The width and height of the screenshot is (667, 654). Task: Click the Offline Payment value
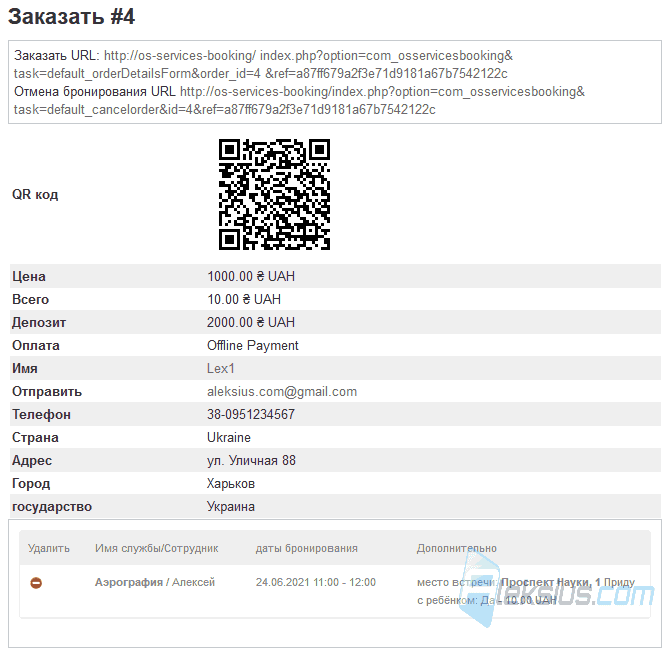coord(253,346)
